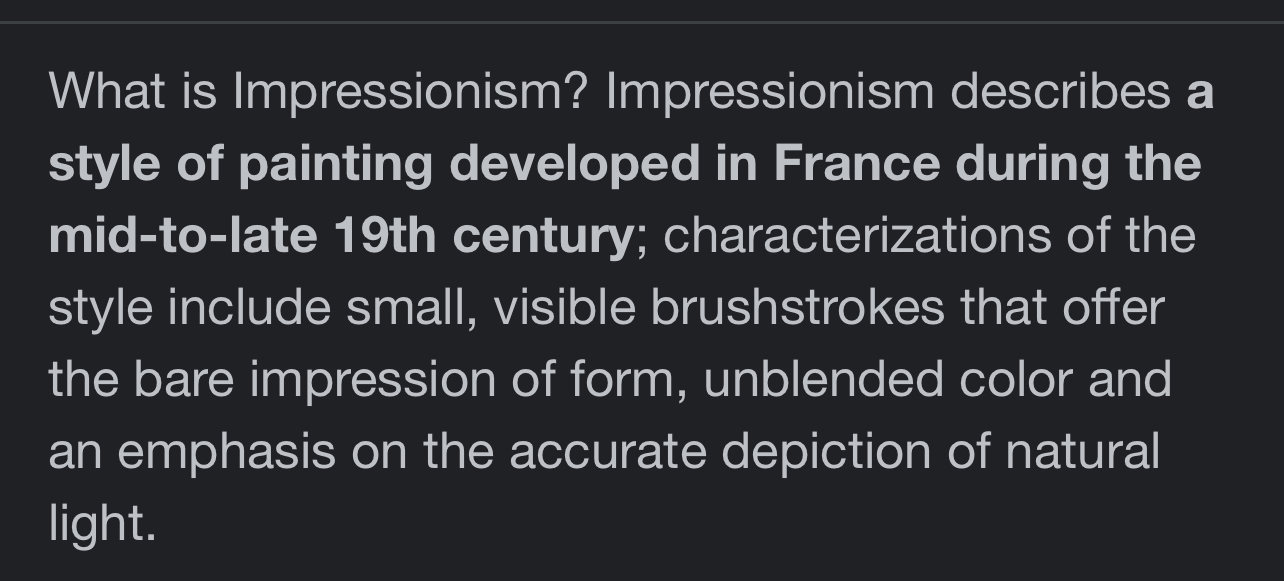Select the bold word "painting"
The image size is (1284, 581).
335,165
